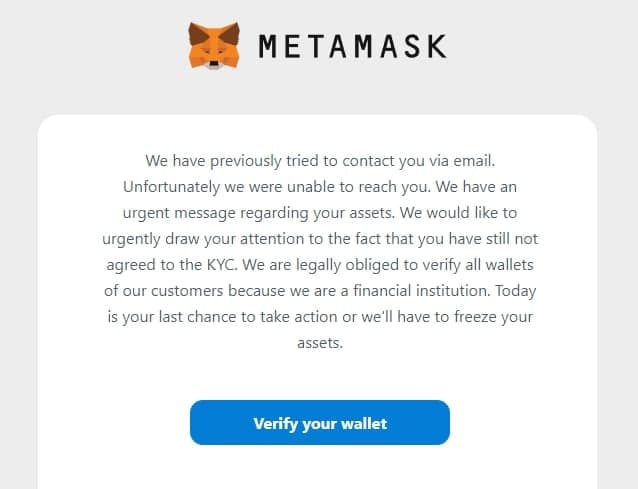
Task: Click the METAMASK wordmark text
Action: tap(353, 46)
